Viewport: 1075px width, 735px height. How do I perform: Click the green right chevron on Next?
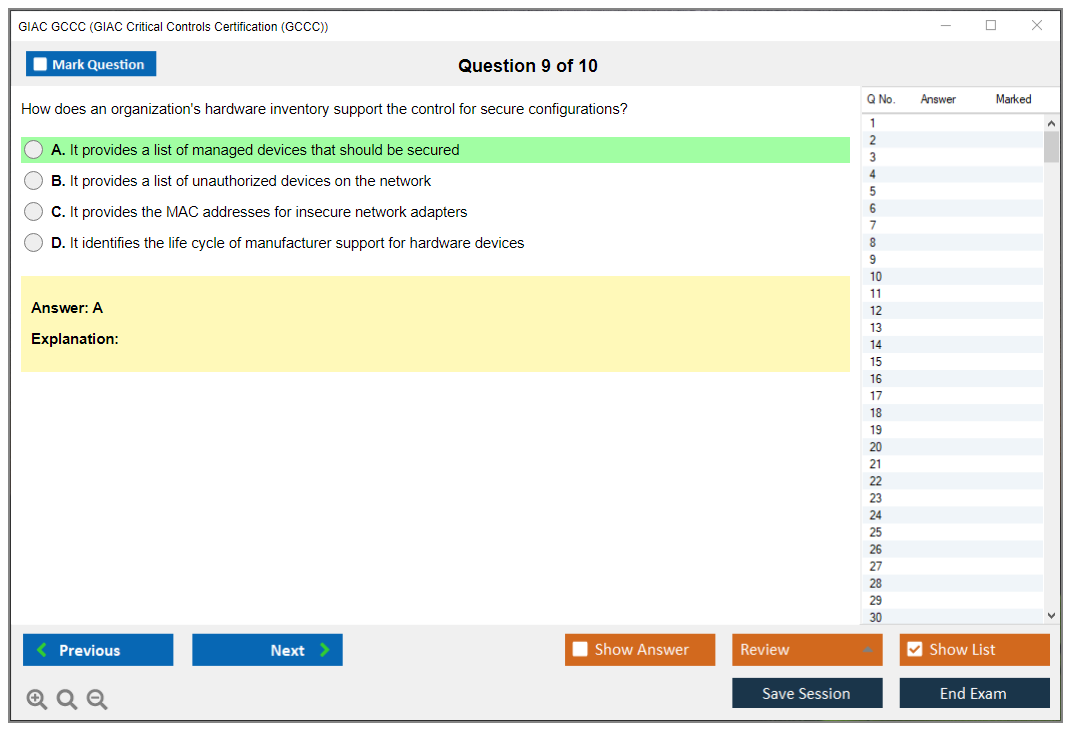click(x=324, y=650)
